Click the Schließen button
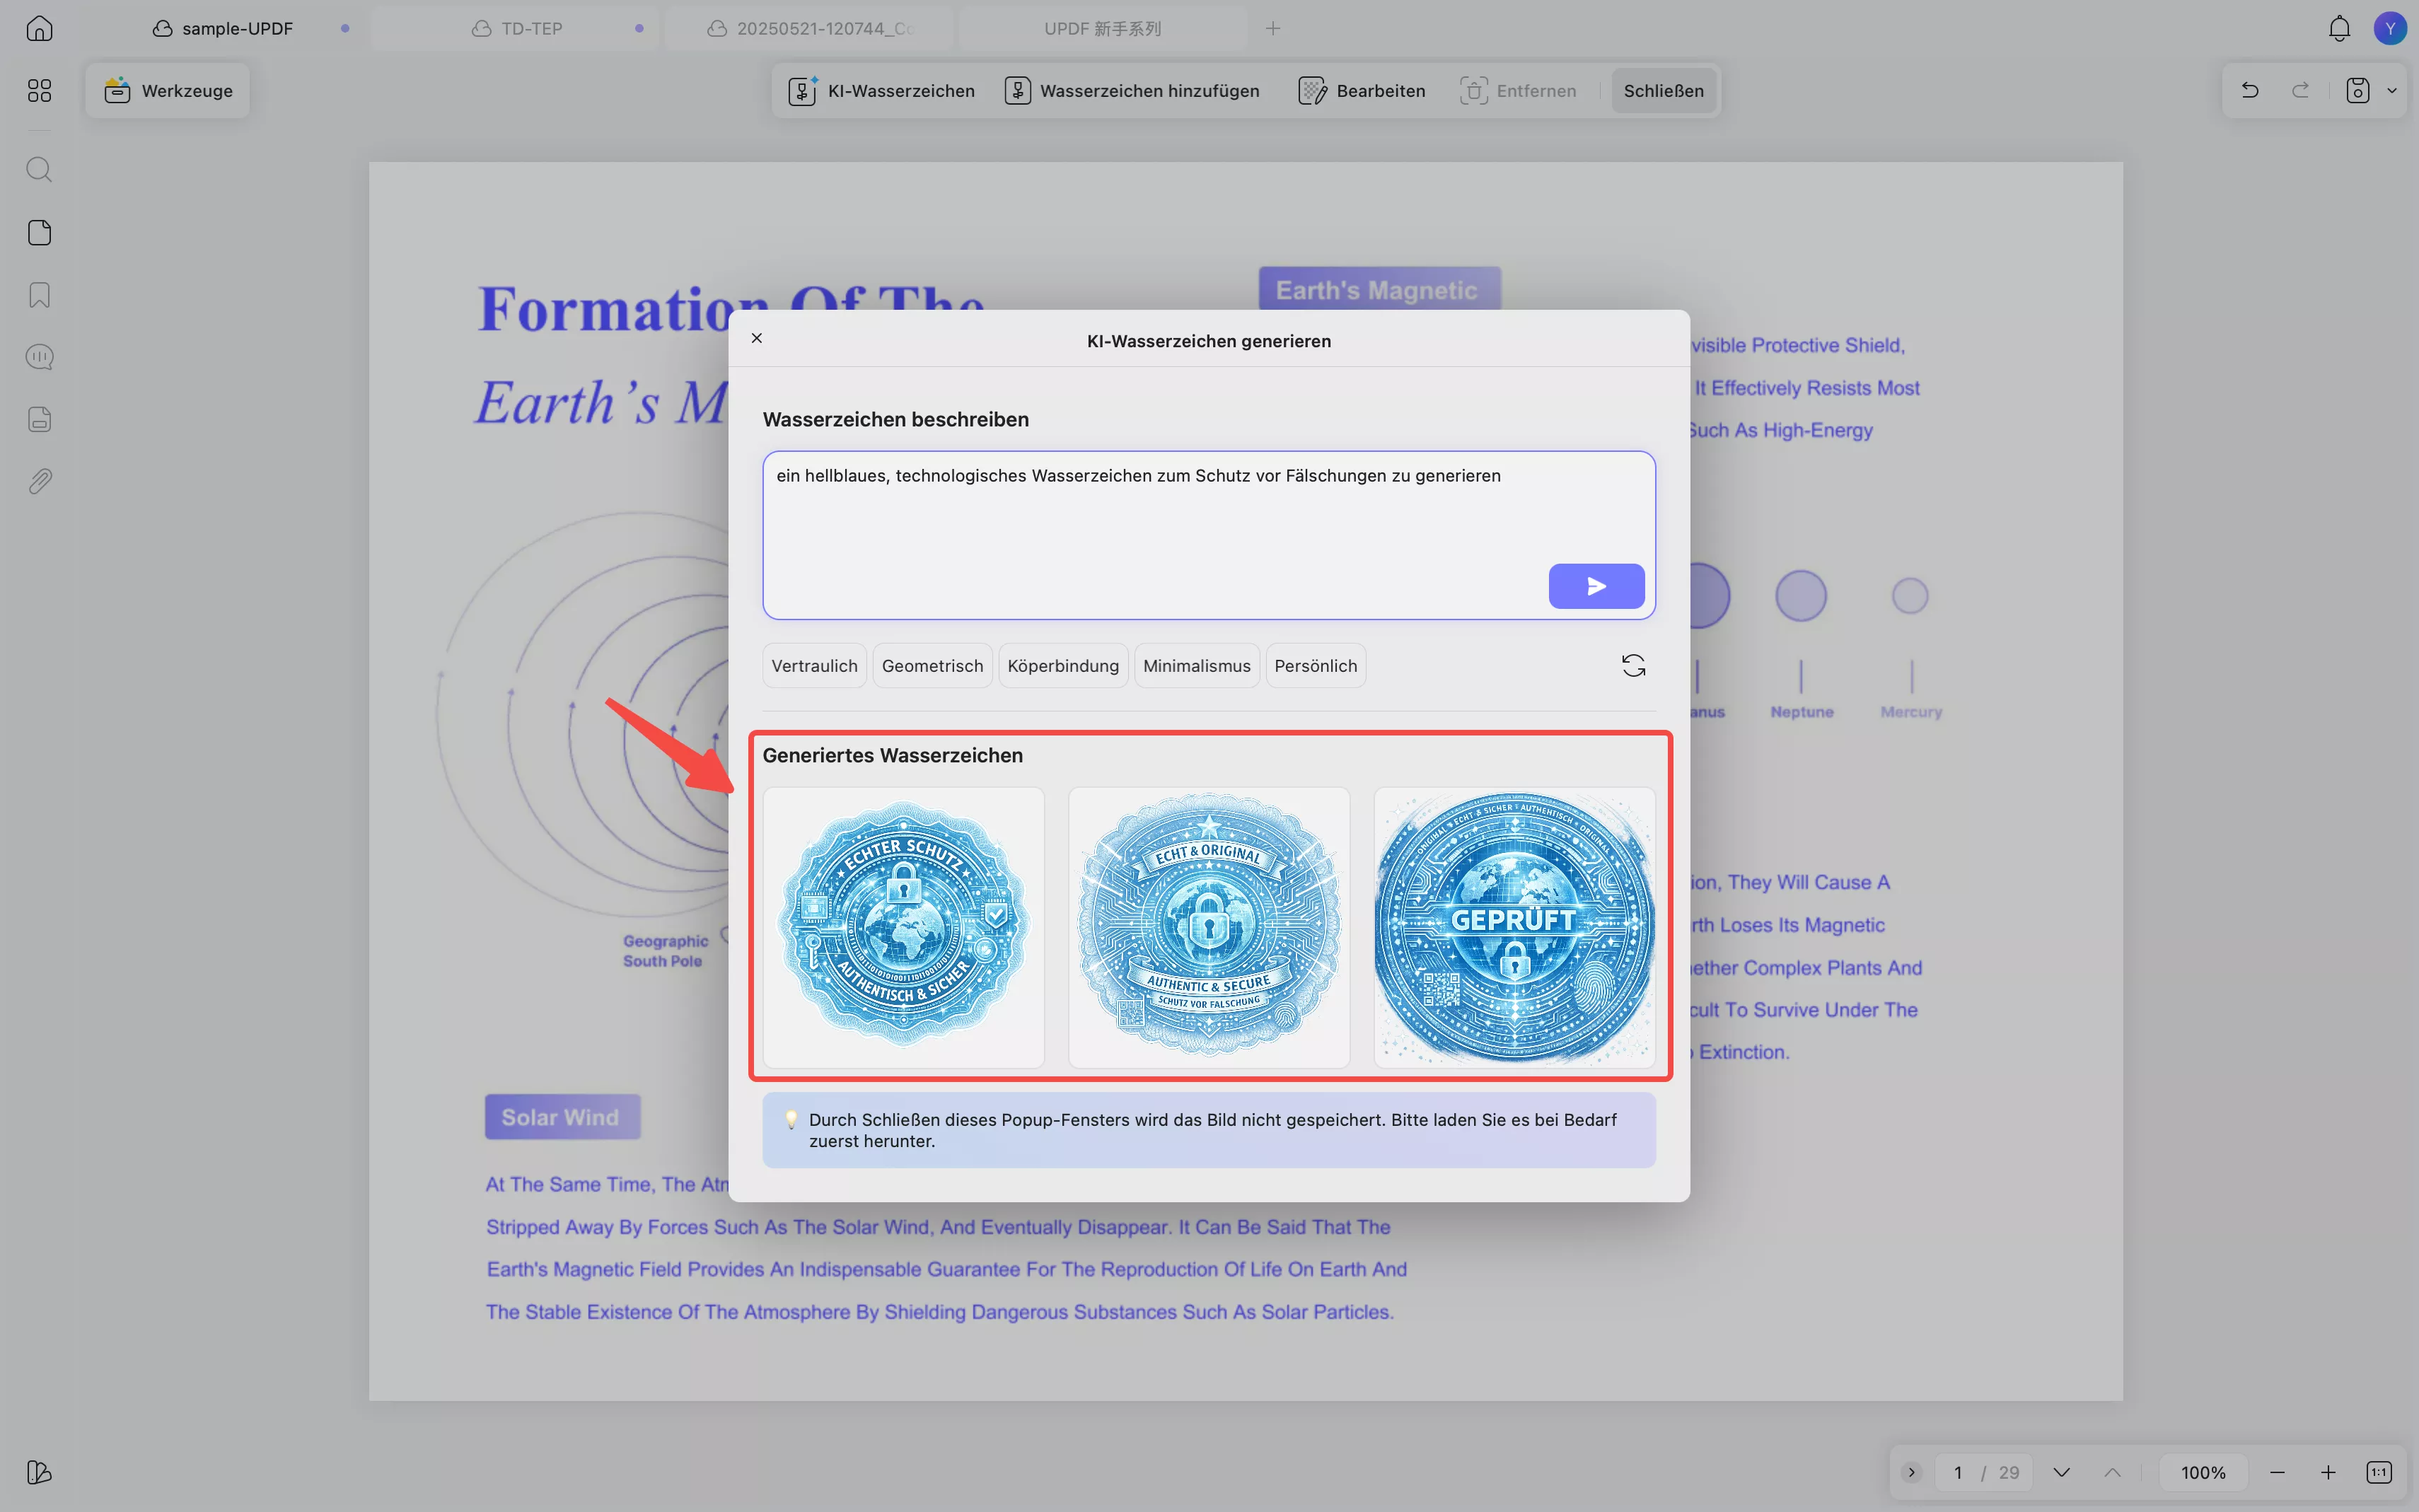This screenshot has height=1512, width=2419. (x=1662, y=91)
